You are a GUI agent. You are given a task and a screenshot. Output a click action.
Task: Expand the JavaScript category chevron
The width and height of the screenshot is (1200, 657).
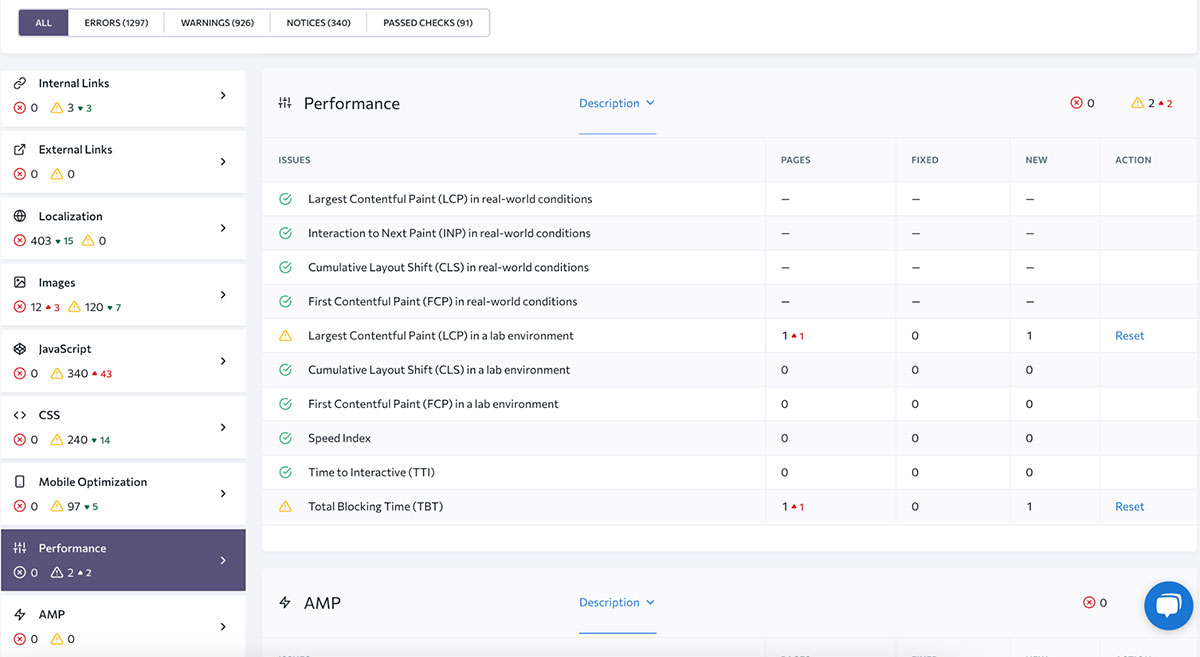click(x=223, y=361)
